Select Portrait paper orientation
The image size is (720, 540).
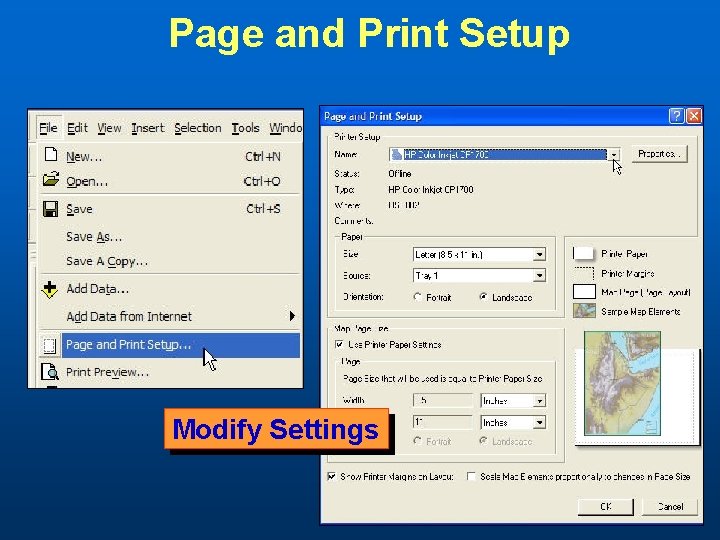pyautogui.click(x=417, y=297)
